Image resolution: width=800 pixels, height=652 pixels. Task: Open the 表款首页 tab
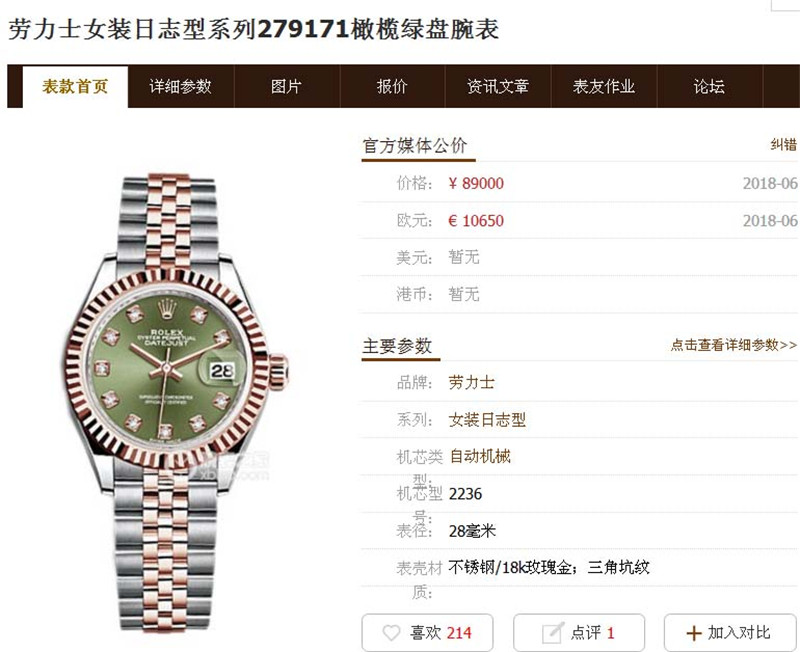[75, 87]
